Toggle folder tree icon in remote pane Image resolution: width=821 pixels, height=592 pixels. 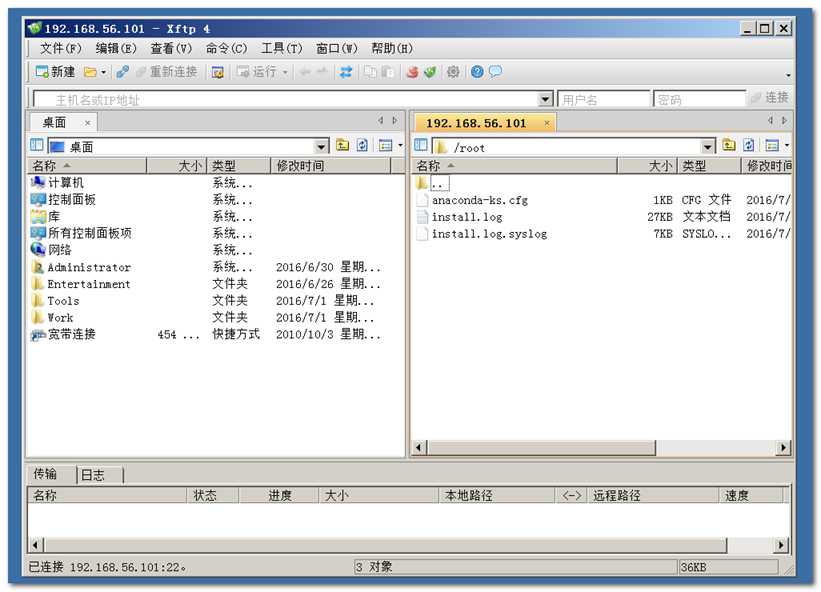pyautogui.click(x=420, y=145)
